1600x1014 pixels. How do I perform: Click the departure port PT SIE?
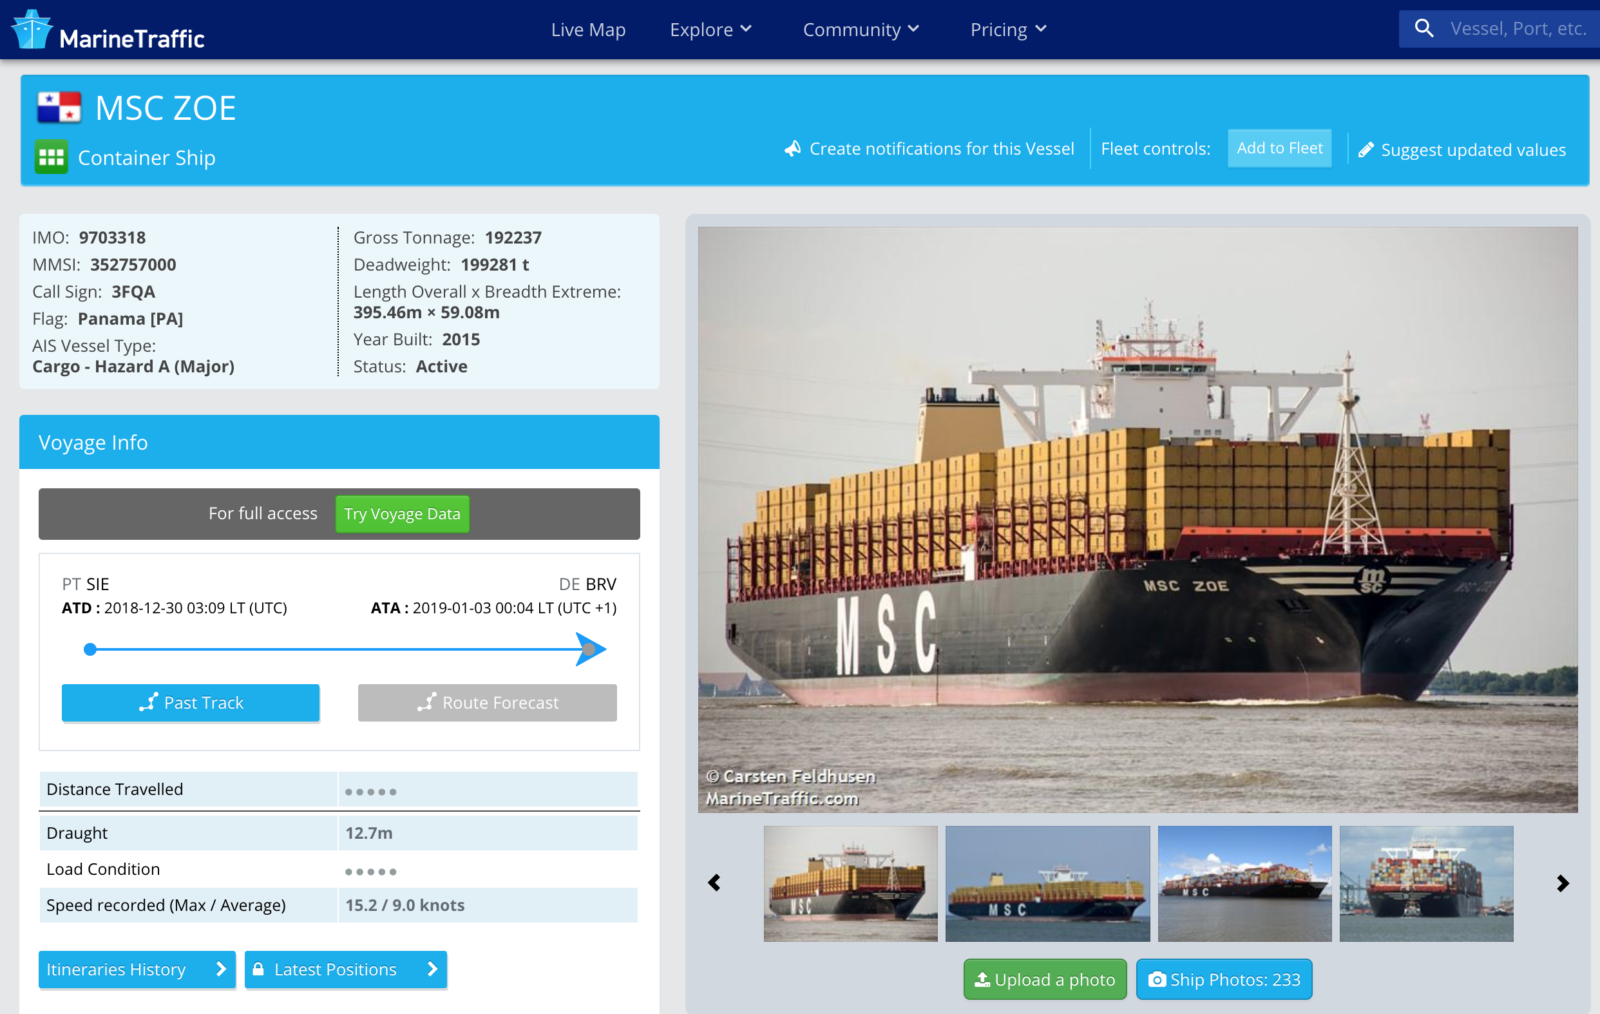[x=86, y=584]
